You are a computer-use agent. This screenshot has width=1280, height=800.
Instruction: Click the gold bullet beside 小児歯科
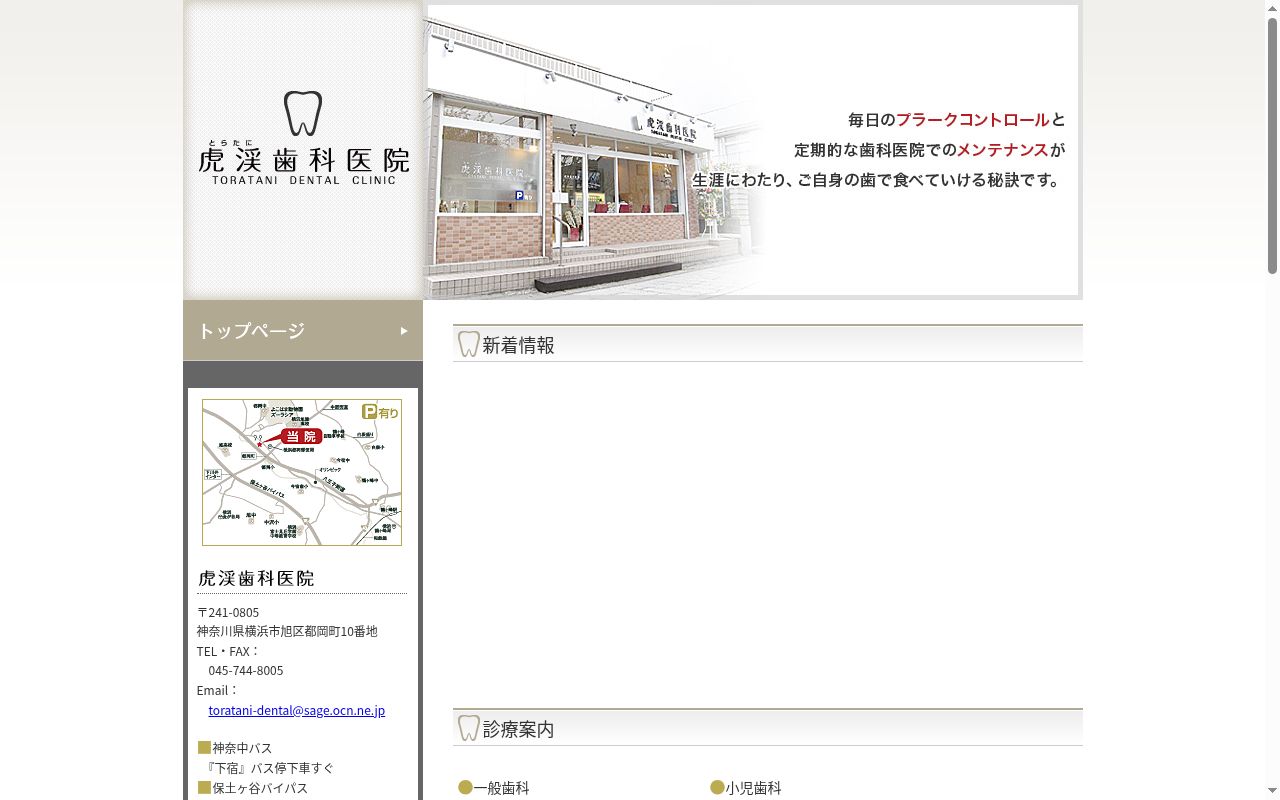point(717,788)
